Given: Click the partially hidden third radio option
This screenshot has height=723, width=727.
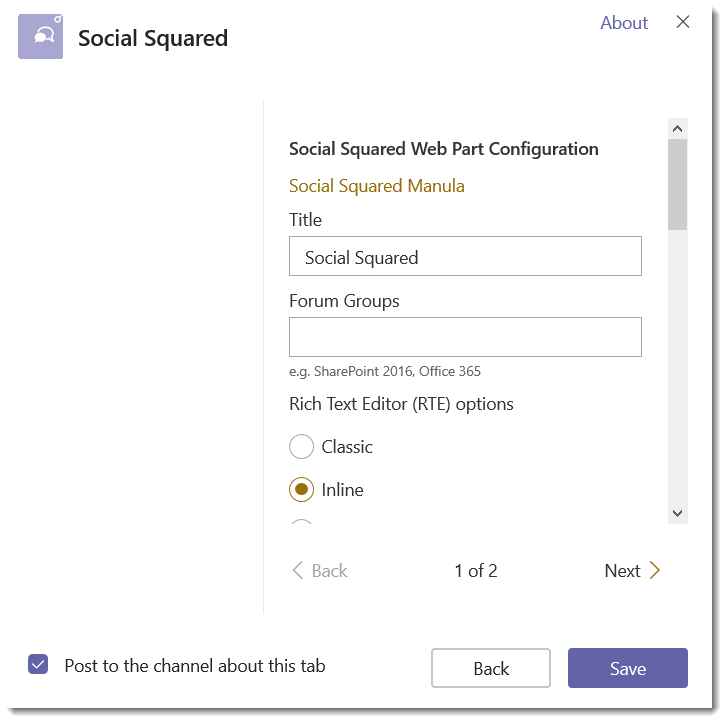Looking at the screenshot, I should 301,522.
